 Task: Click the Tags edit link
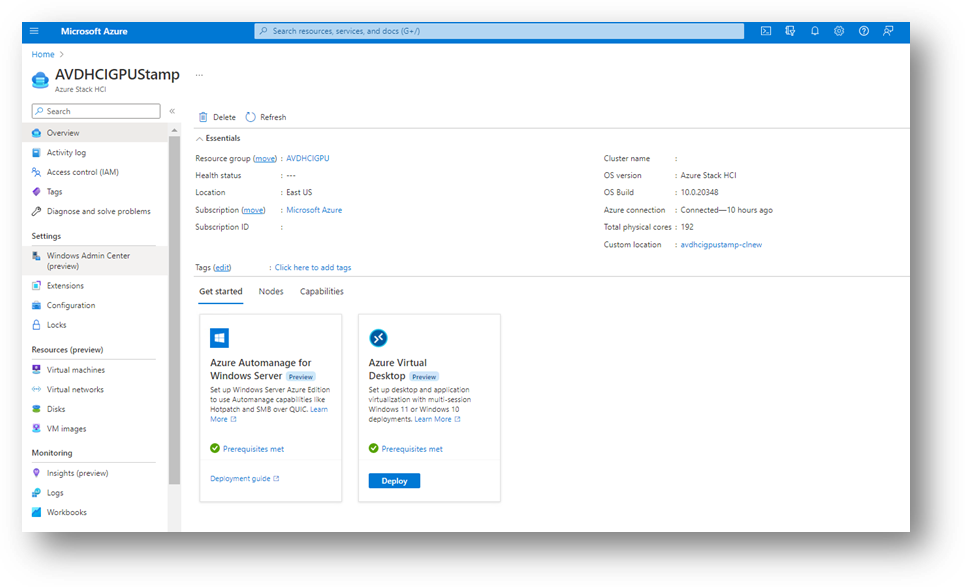tap(222, 268)
